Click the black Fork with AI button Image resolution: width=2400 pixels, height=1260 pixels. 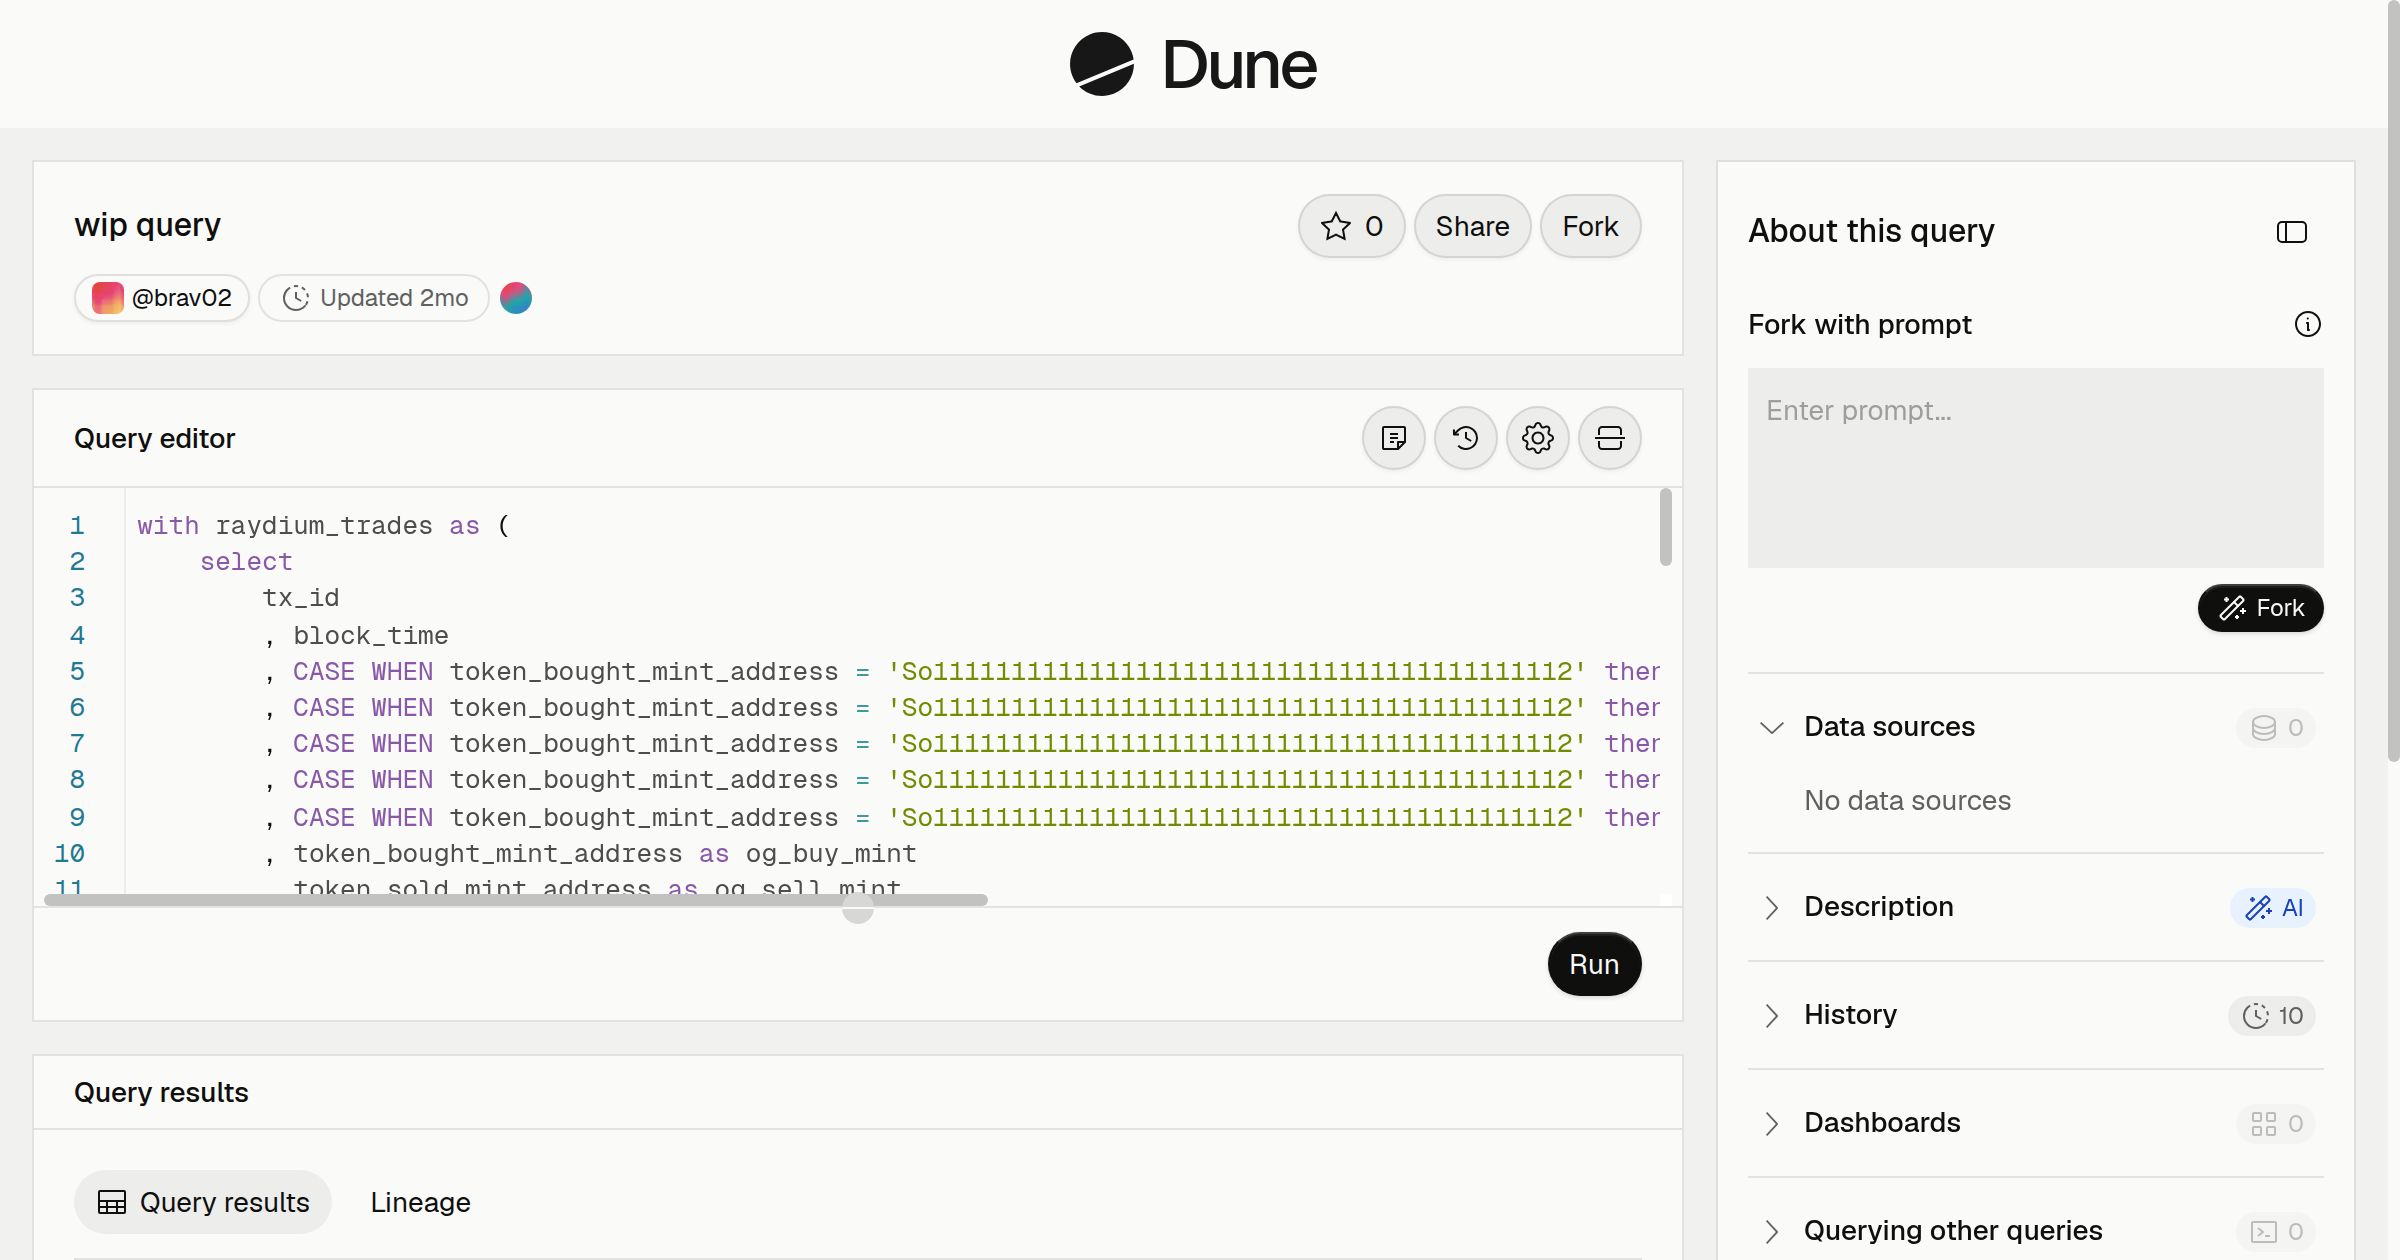tap(2261, 608)
